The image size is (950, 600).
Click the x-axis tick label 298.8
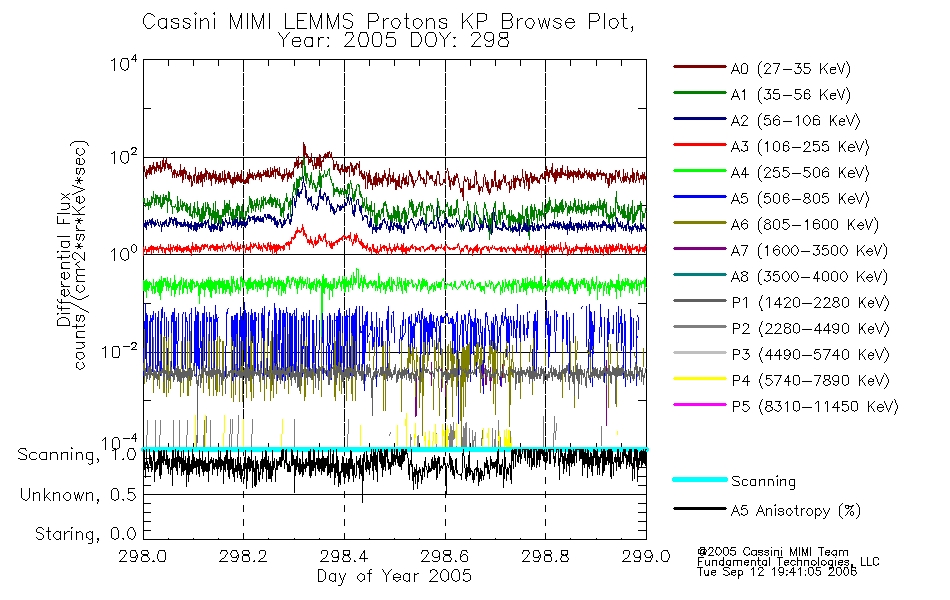tap(545, 556)
